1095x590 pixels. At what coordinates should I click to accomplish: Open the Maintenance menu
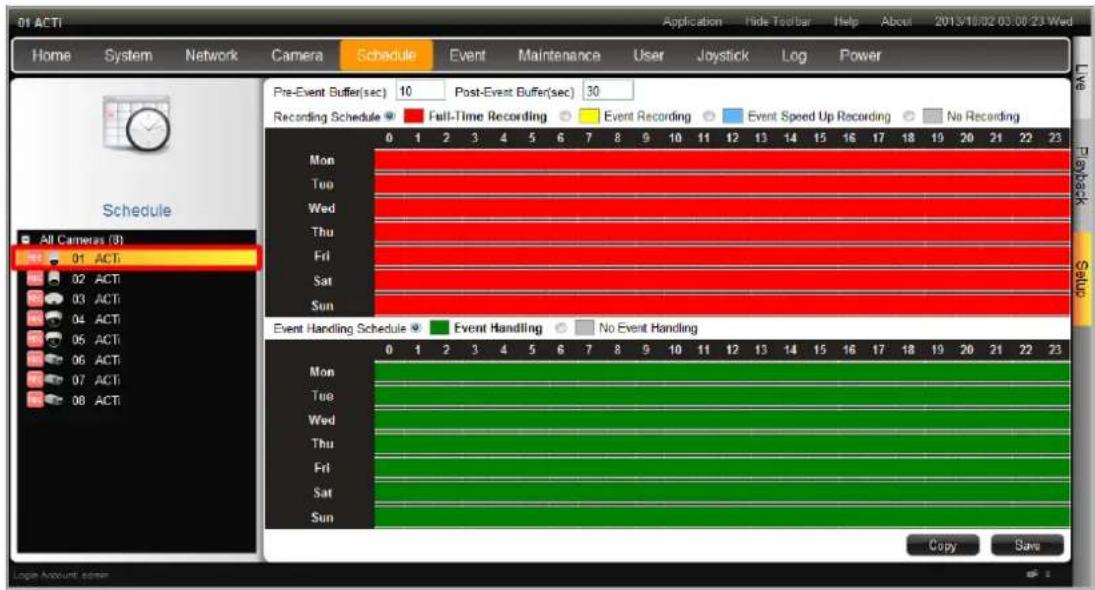tap(559, 55)
